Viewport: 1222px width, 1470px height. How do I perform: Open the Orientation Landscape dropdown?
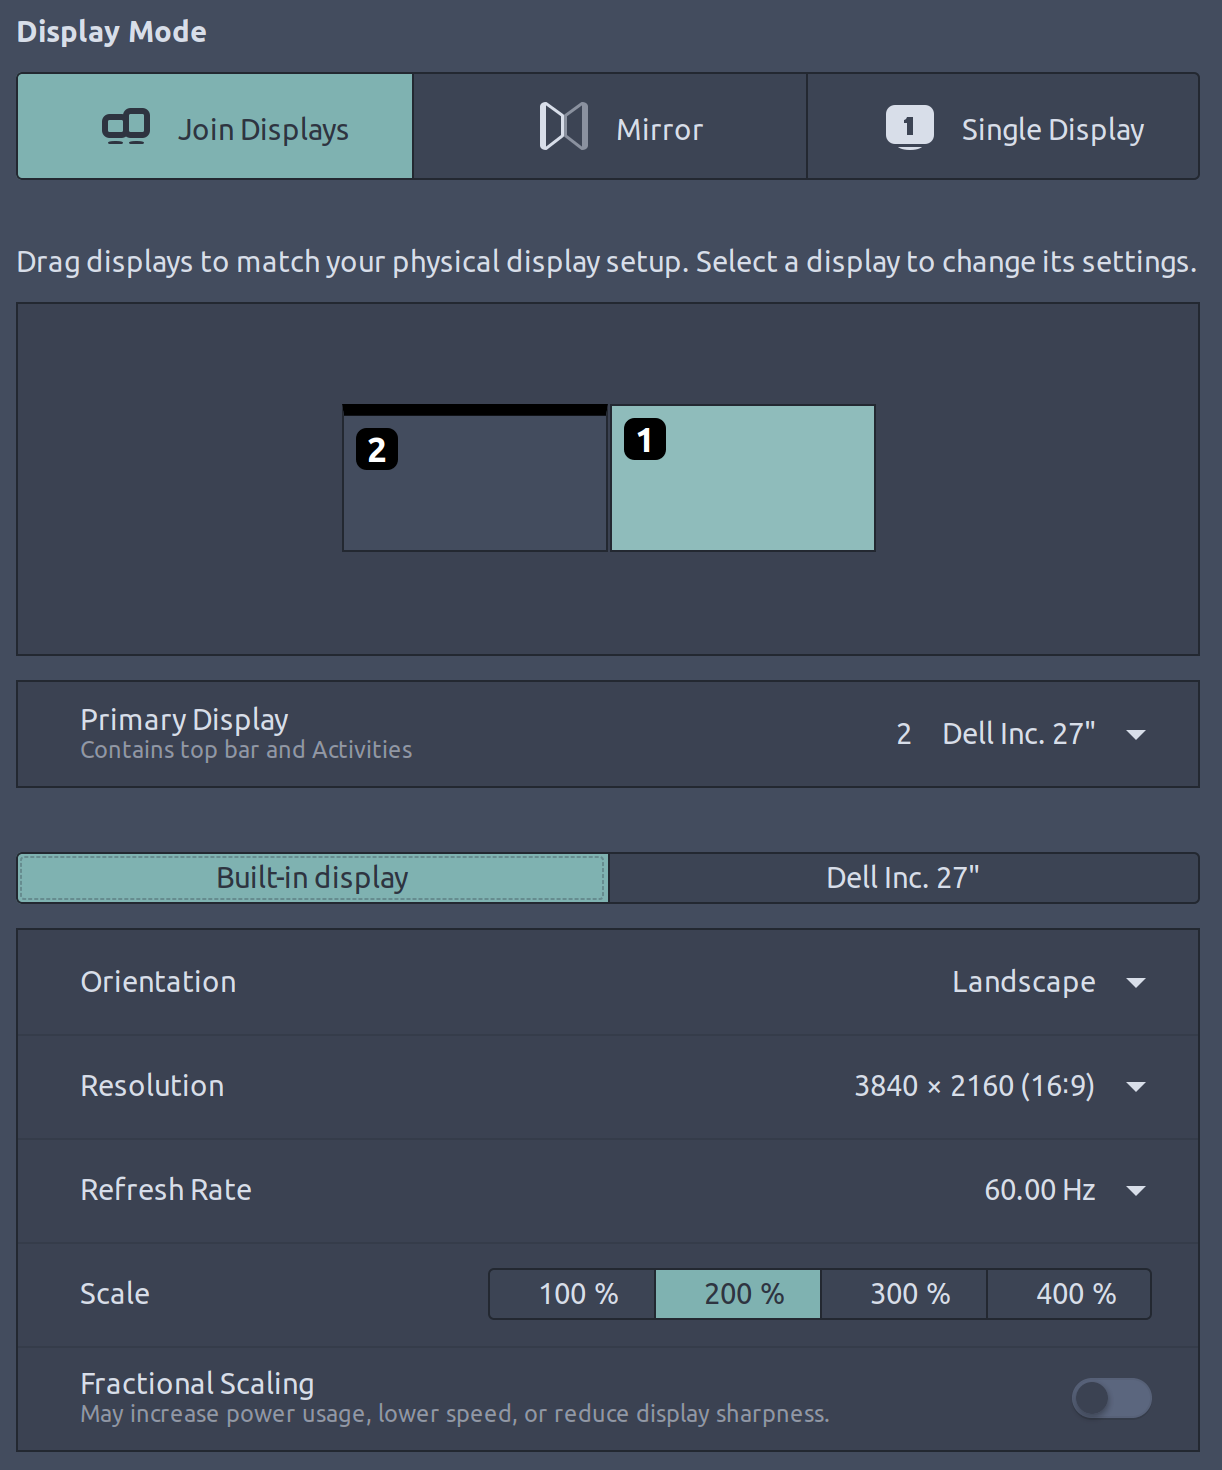coord(1049,982)
